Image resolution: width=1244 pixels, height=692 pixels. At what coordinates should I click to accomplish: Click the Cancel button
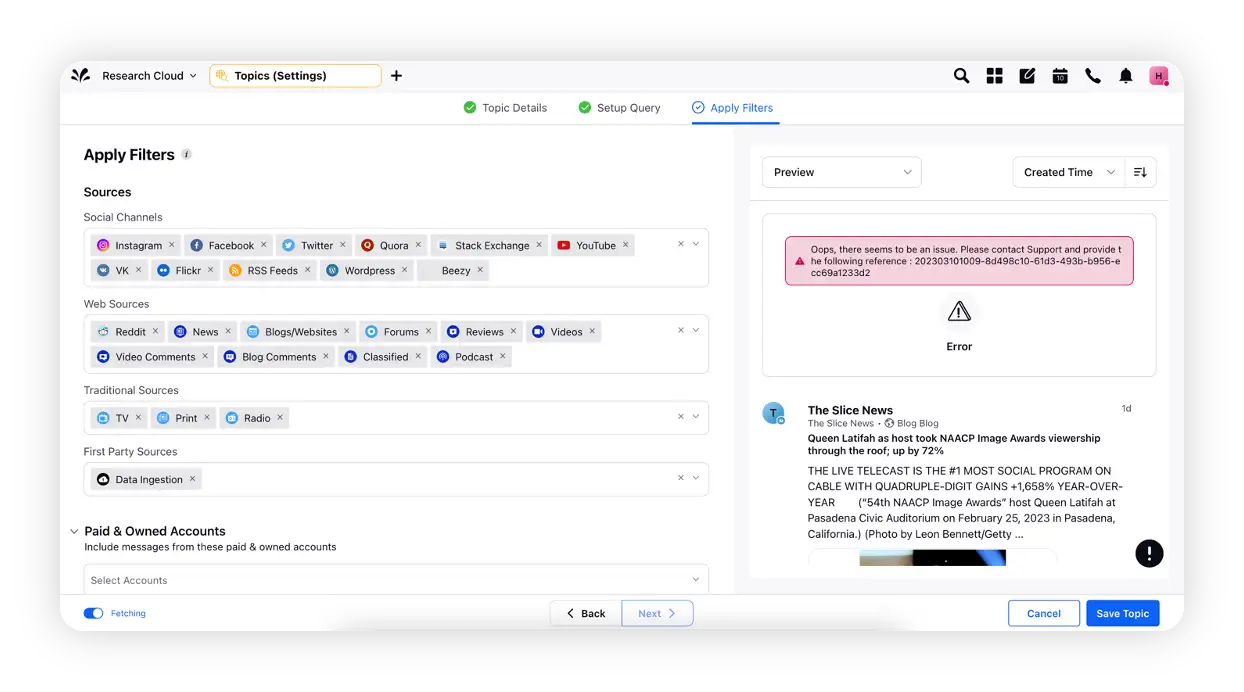[1044, 613]
